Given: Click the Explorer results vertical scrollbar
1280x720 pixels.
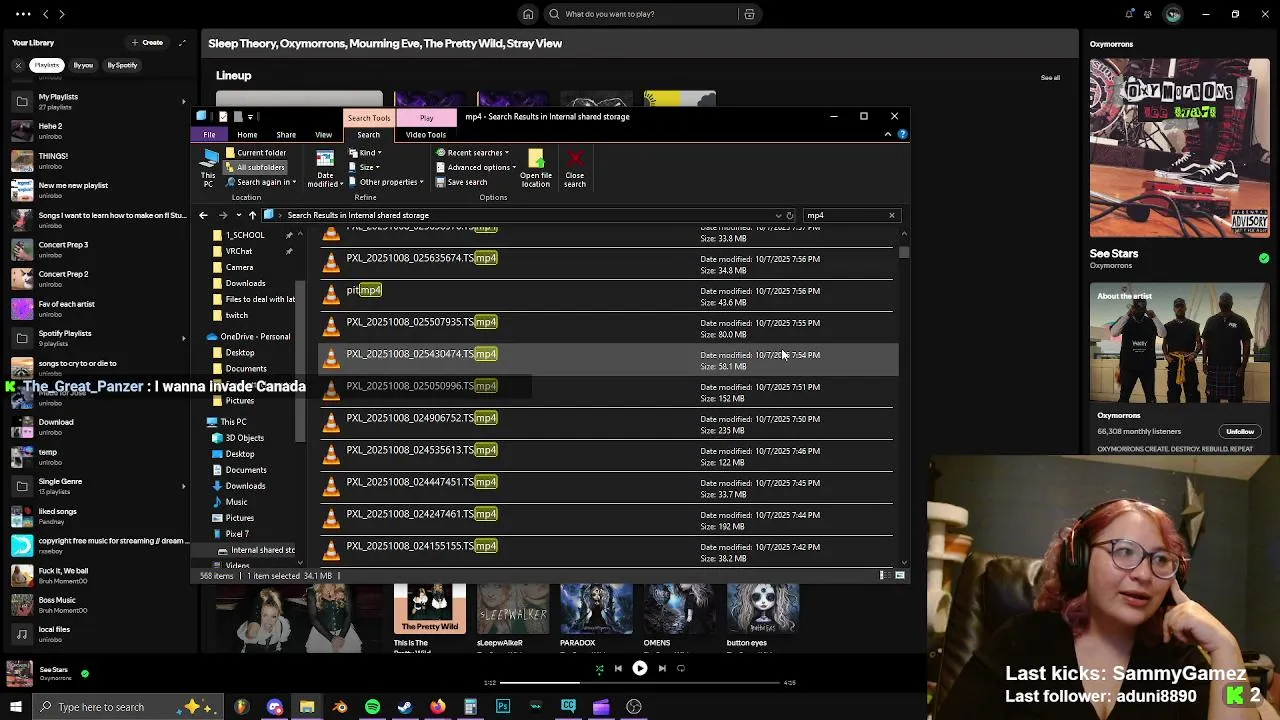Looking at the screenshot, I should tap(904, 252).
